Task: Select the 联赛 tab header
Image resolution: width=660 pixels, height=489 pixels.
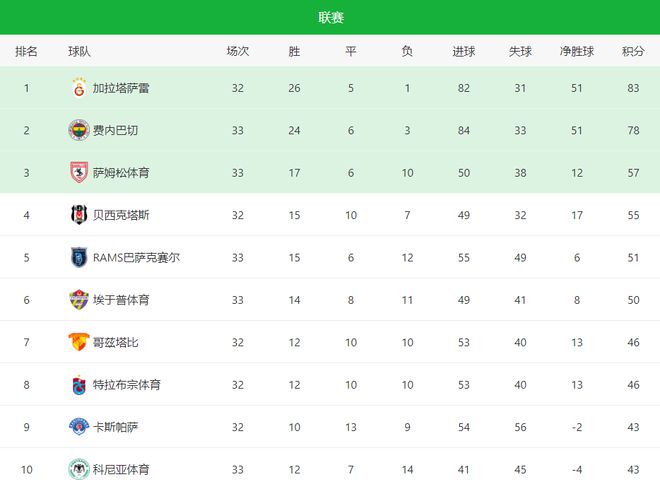Action: [330, 18]
